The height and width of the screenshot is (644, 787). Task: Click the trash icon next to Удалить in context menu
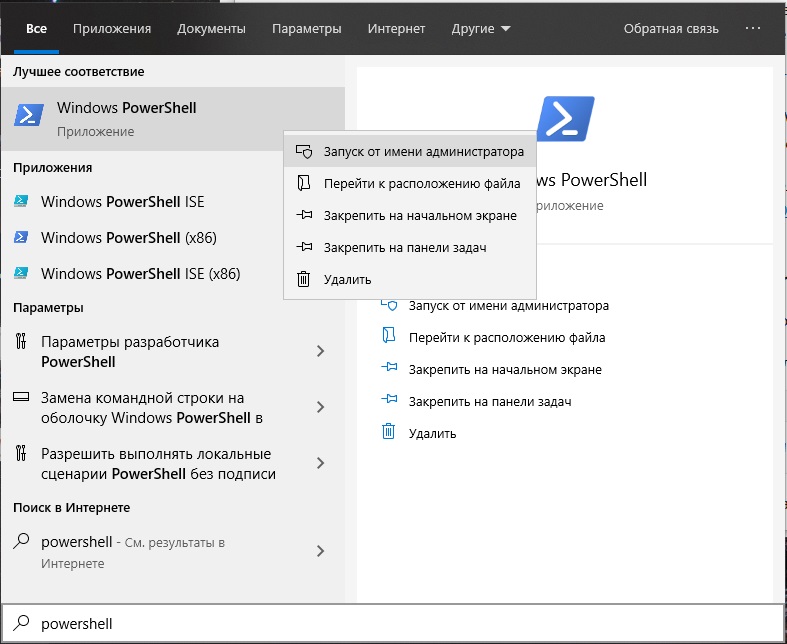[x=304, y=279]
